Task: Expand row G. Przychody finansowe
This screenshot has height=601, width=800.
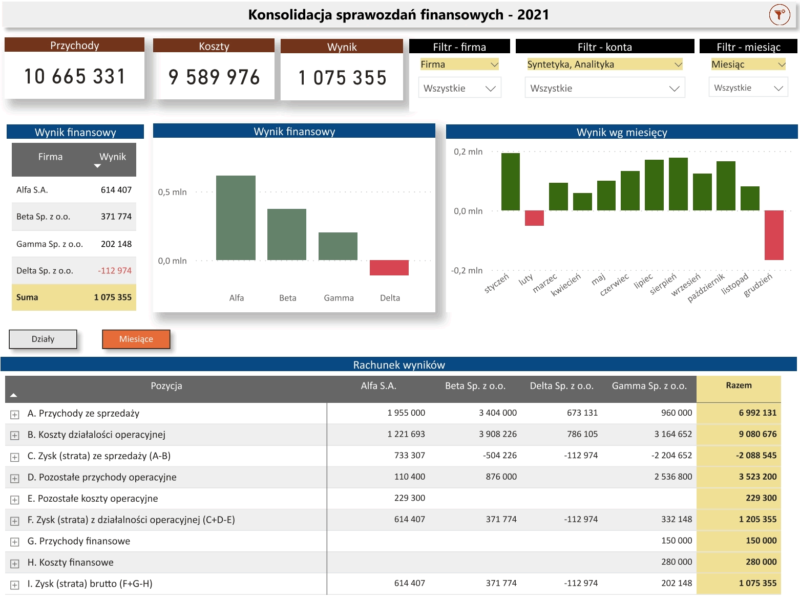Action: coord(14,541)
